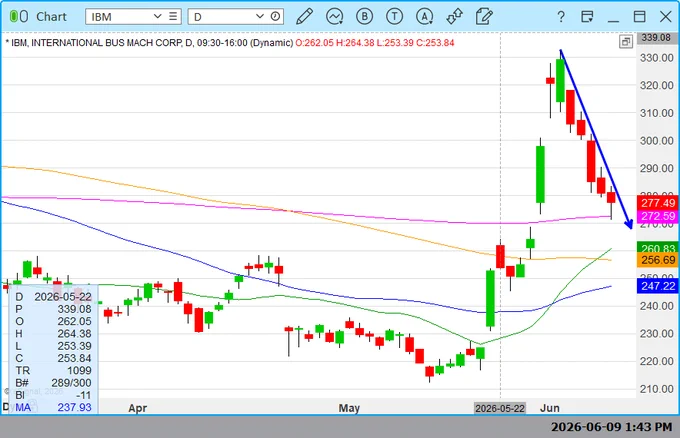
Task: Click the MA 237.93 row in data box
Action: pos(53,407)
